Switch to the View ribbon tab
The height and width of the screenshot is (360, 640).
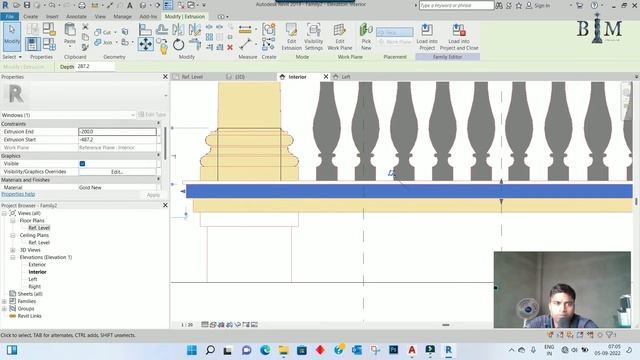click(x=100, y=17)
